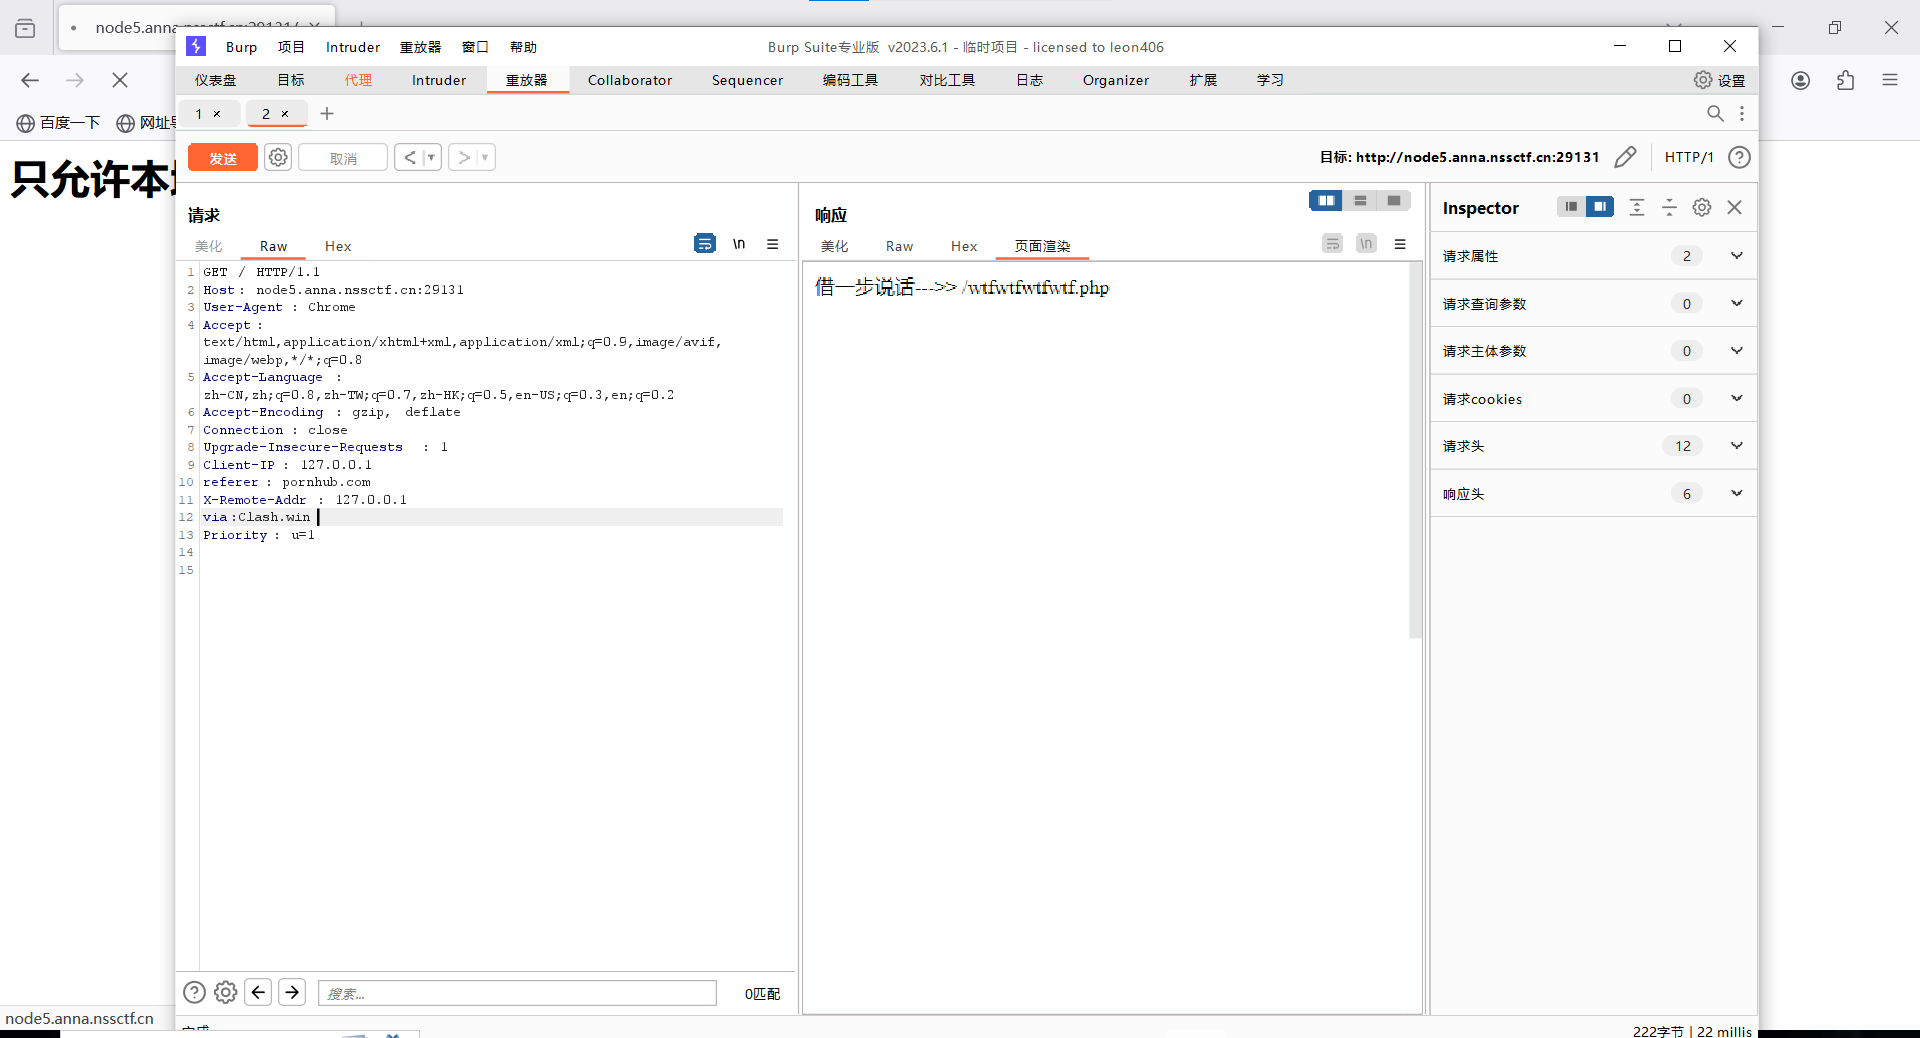Open the 项目 menu
The height and width of the screenshot is (1038, 1920).
(291, 47)
